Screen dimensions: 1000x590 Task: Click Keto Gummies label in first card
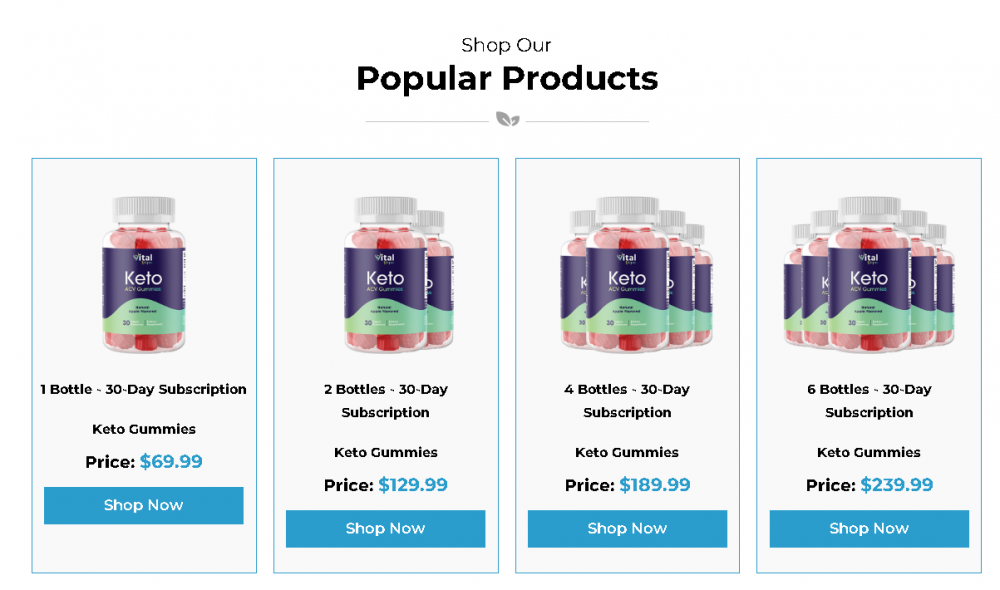click(143, 429)
